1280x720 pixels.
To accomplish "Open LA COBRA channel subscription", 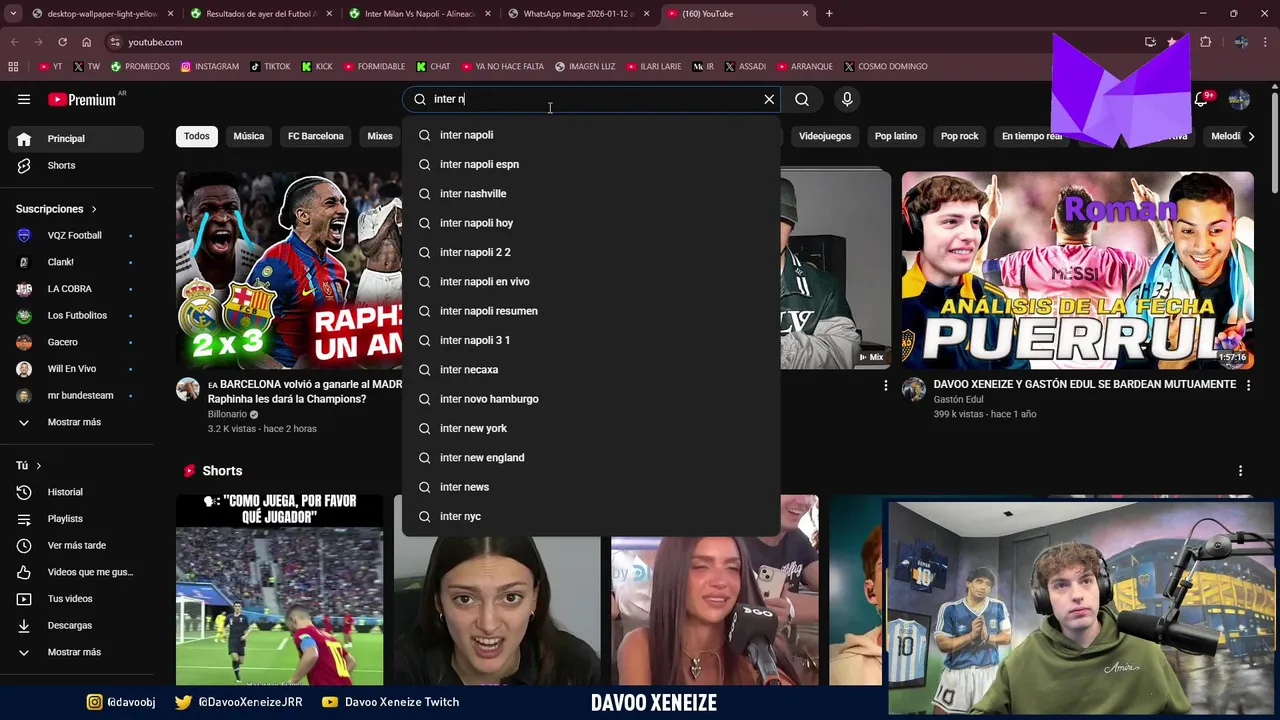I will pos(76,289).
